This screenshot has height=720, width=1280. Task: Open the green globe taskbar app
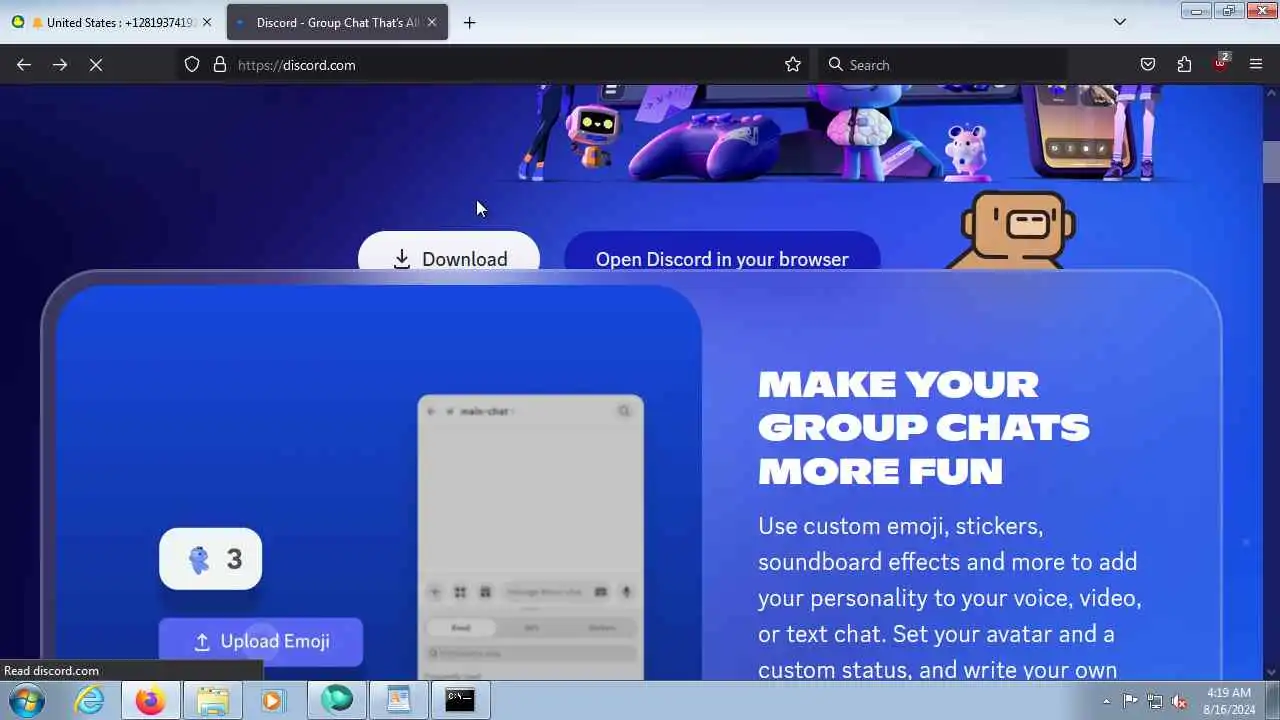[x=337, y=700]
